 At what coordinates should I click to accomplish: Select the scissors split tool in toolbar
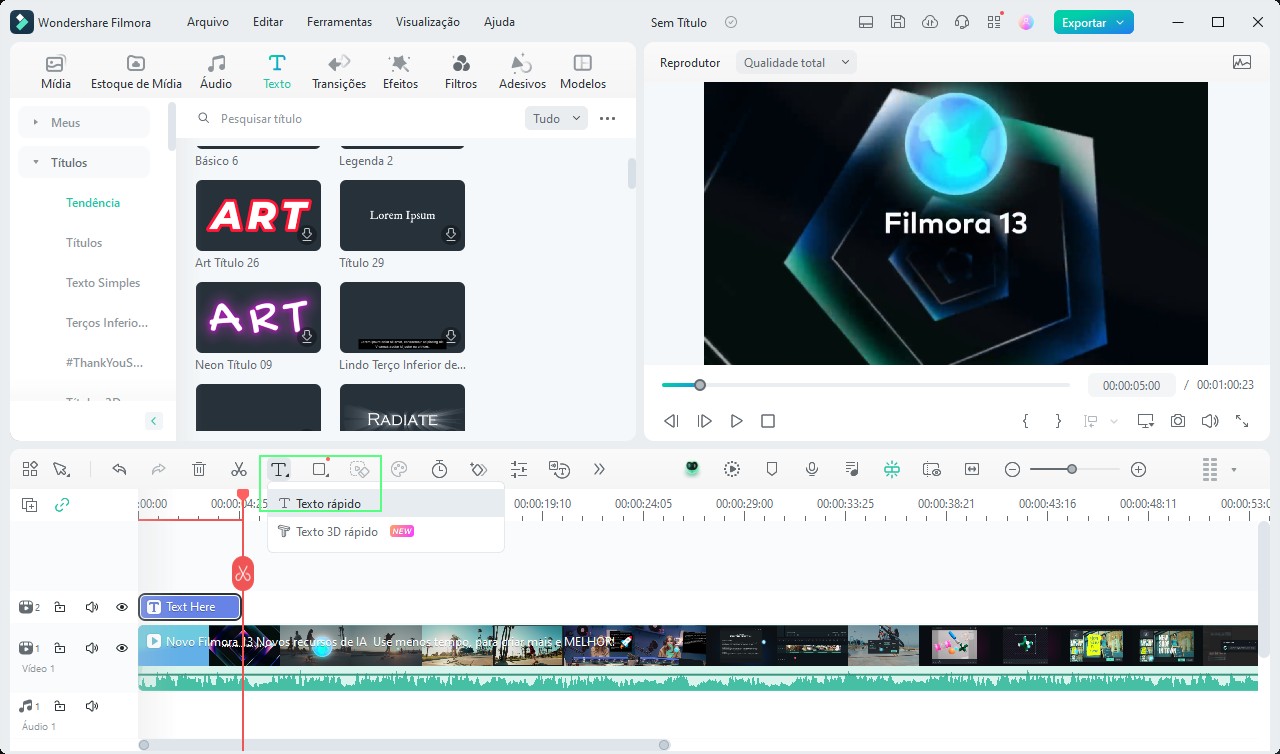pos(239,469)
